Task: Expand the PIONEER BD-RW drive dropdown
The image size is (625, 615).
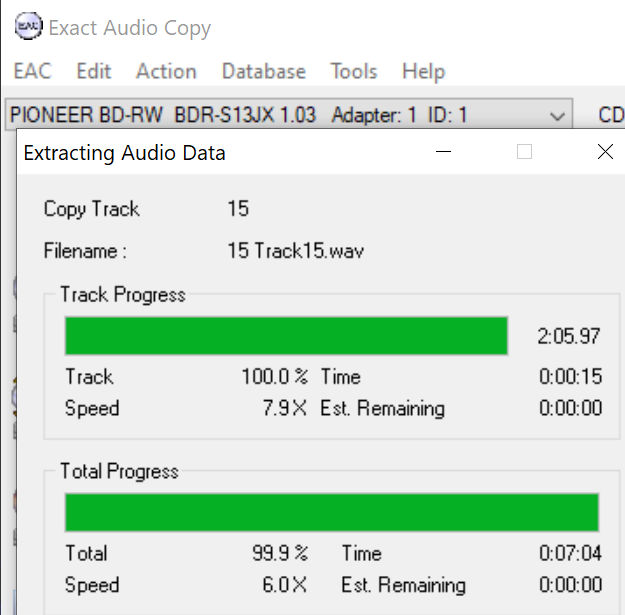Action: (557, 116)
